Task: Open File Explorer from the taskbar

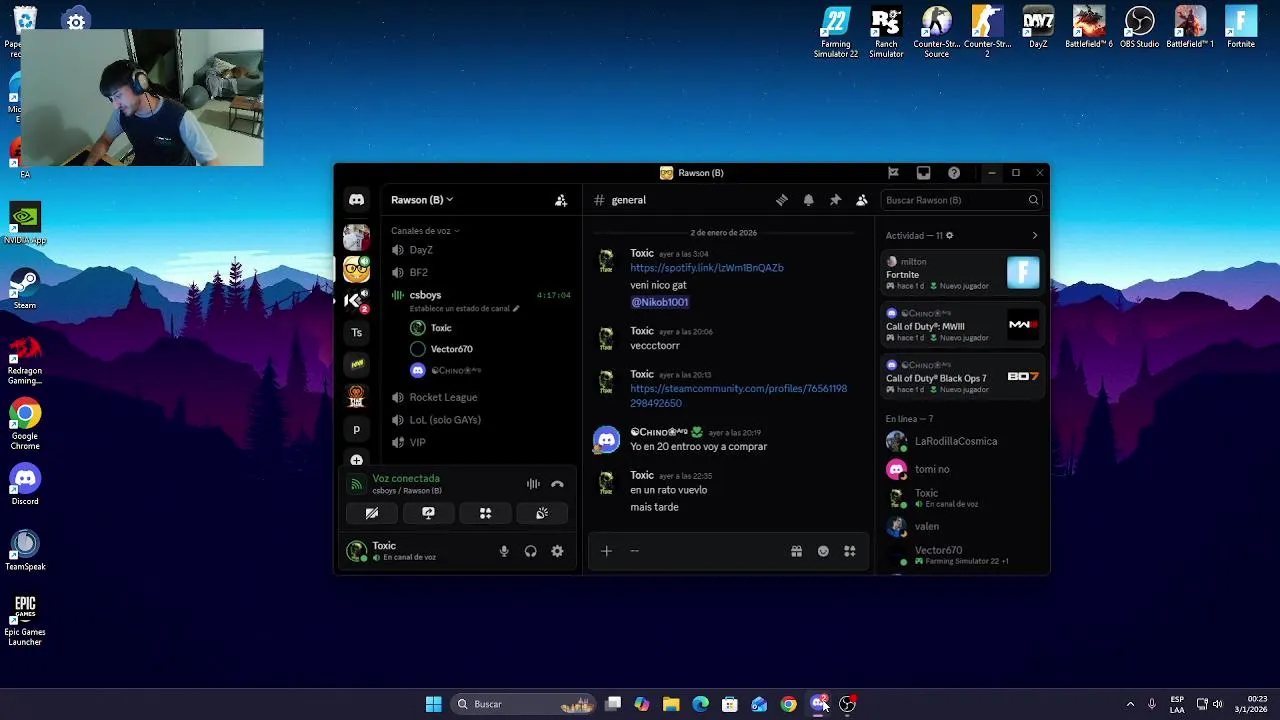Action: 671,704
